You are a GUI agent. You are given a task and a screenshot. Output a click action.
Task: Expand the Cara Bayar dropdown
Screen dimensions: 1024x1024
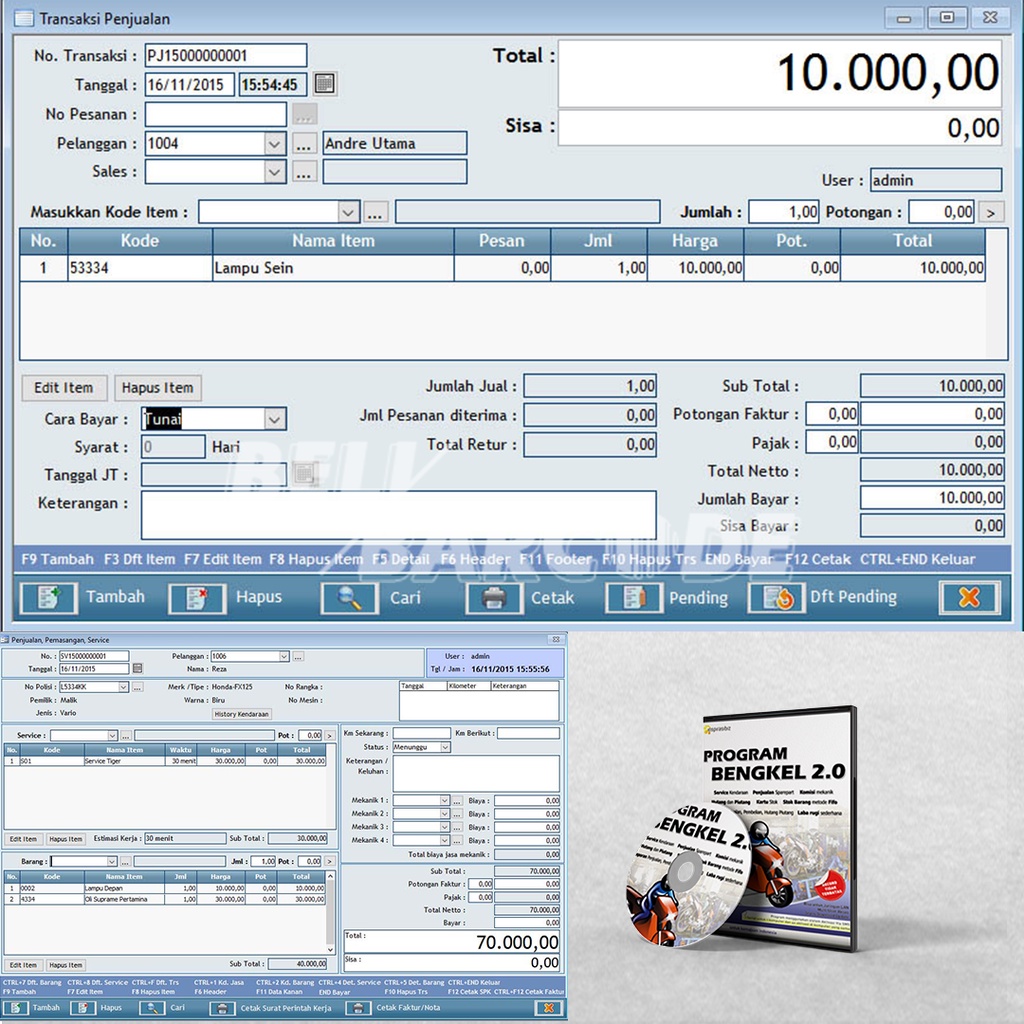[275, 419]
